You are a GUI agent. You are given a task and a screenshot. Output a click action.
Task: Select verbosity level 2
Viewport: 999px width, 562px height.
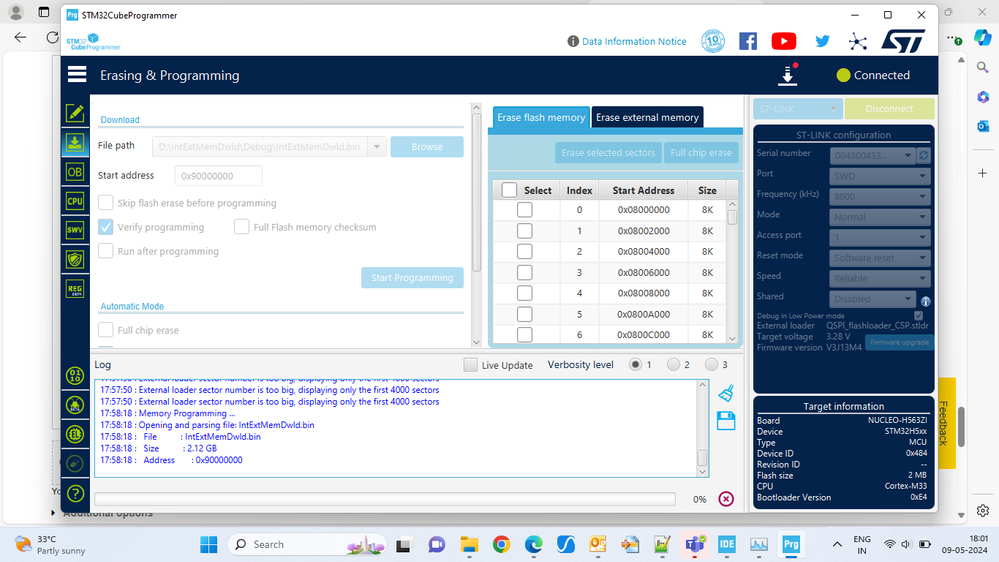click(673, 364)
